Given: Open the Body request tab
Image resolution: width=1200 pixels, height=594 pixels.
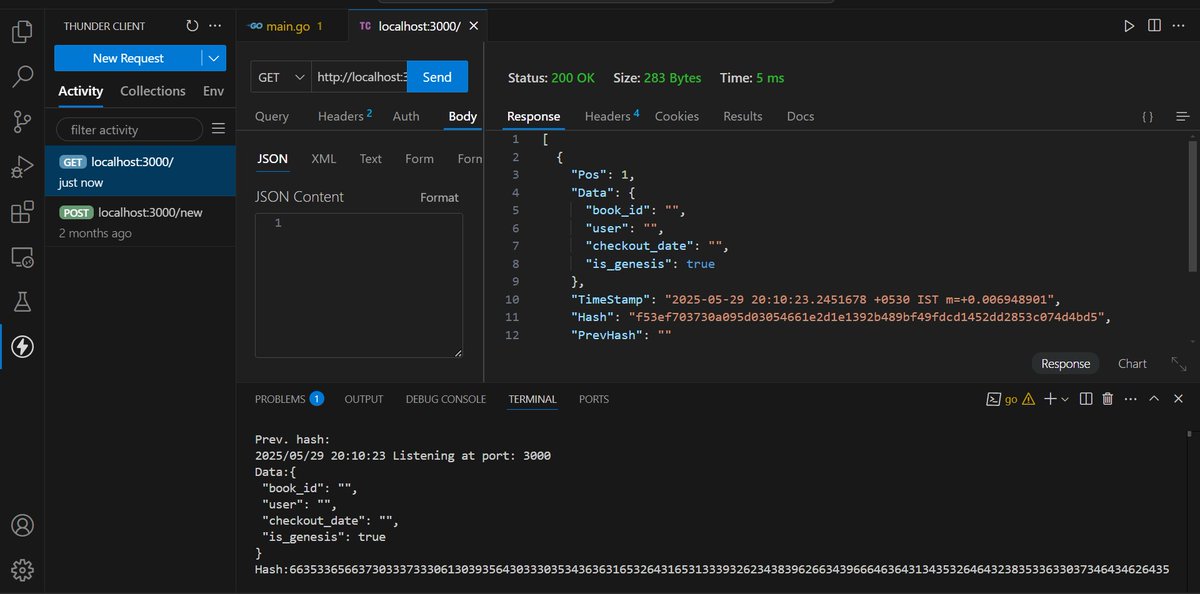Looking at the screenshot, I should coord(463,116).
